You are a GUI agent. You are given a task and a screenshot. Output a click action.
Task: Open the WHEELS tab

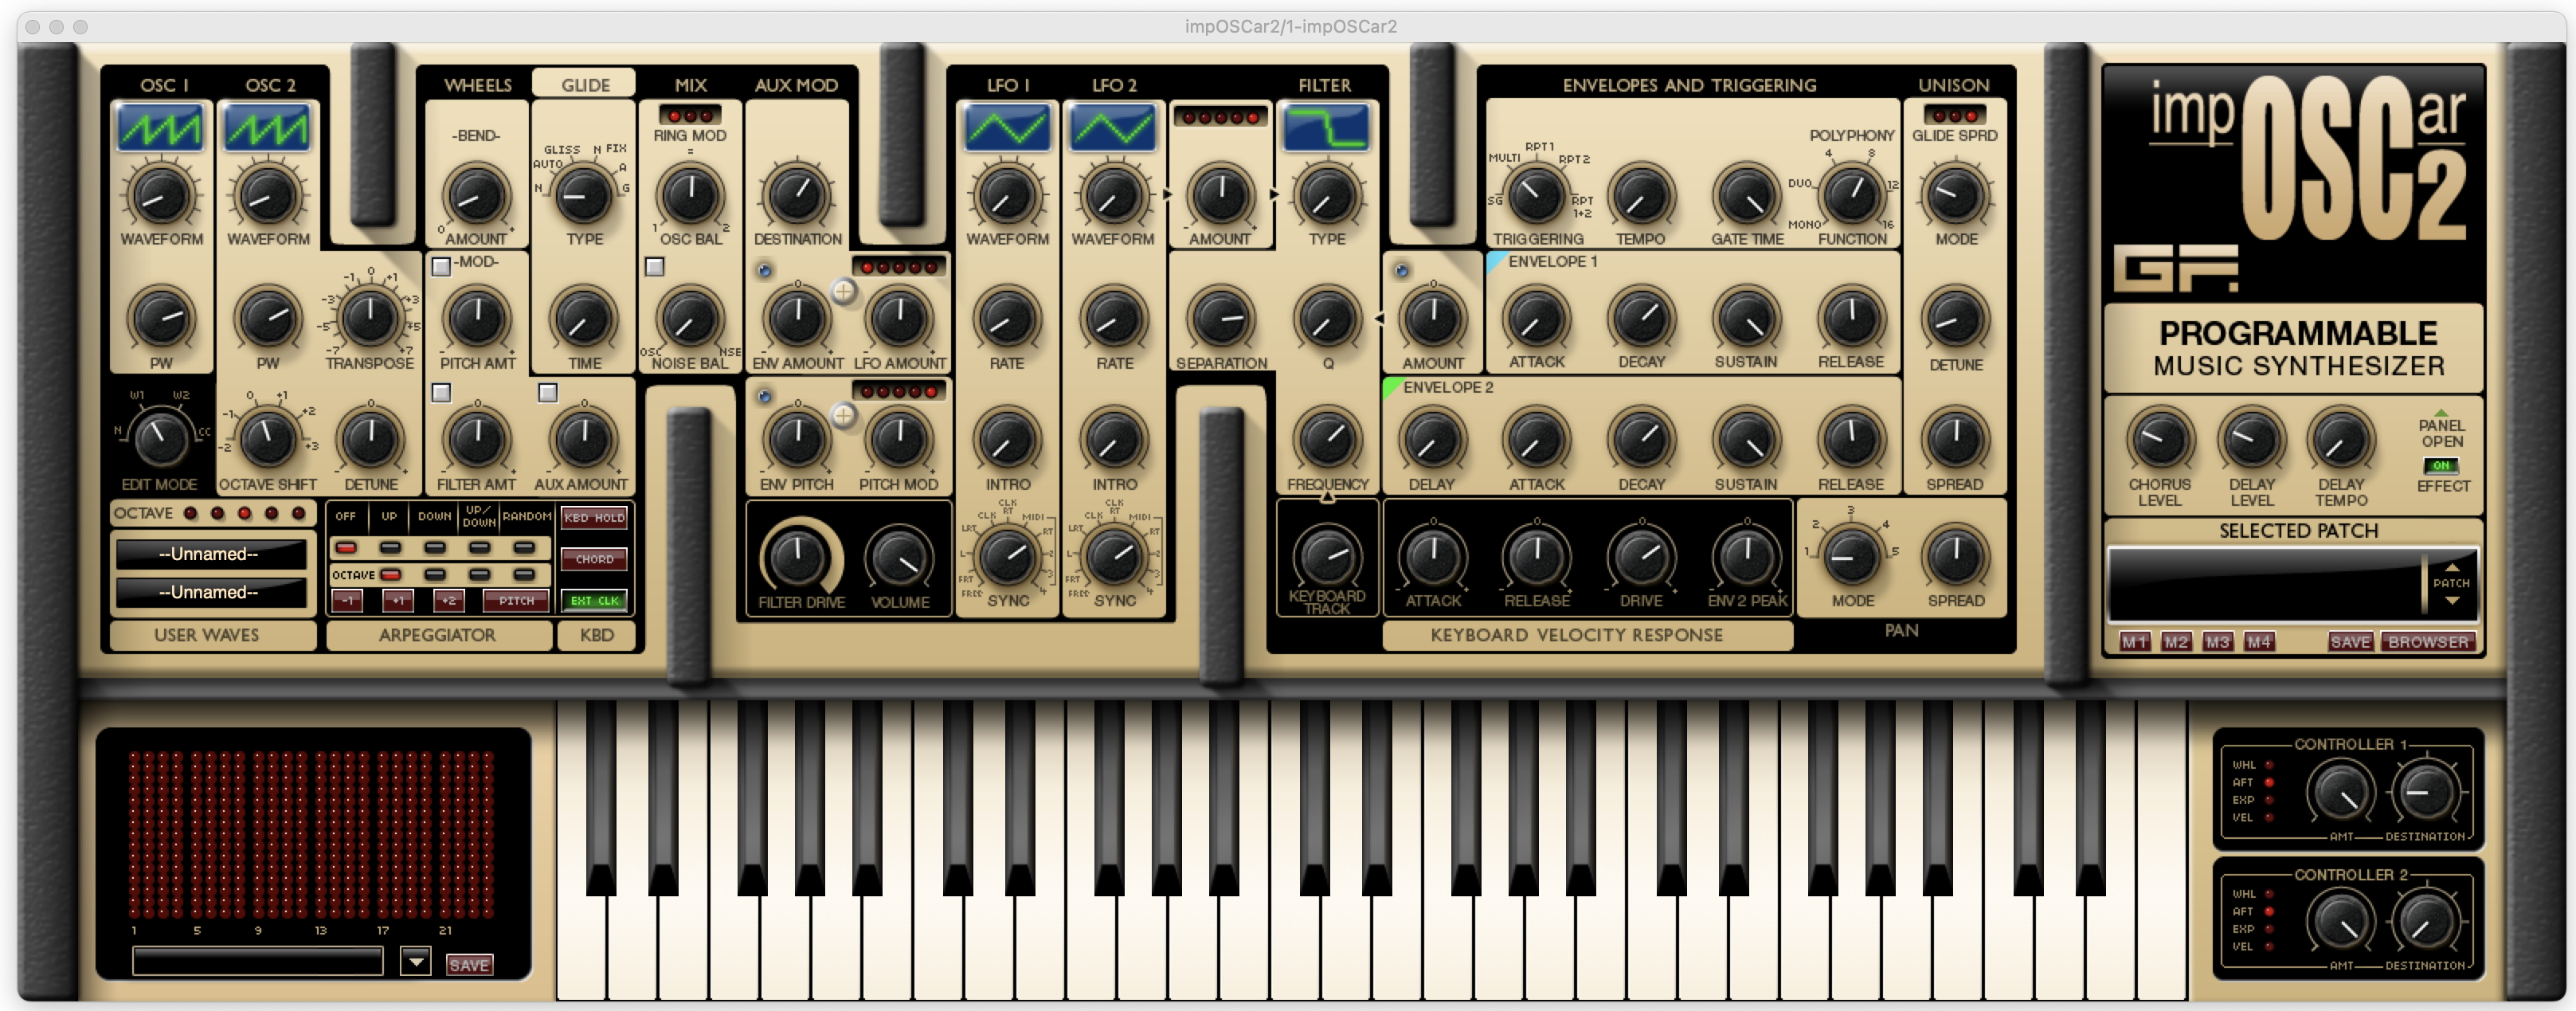point(477,85)
